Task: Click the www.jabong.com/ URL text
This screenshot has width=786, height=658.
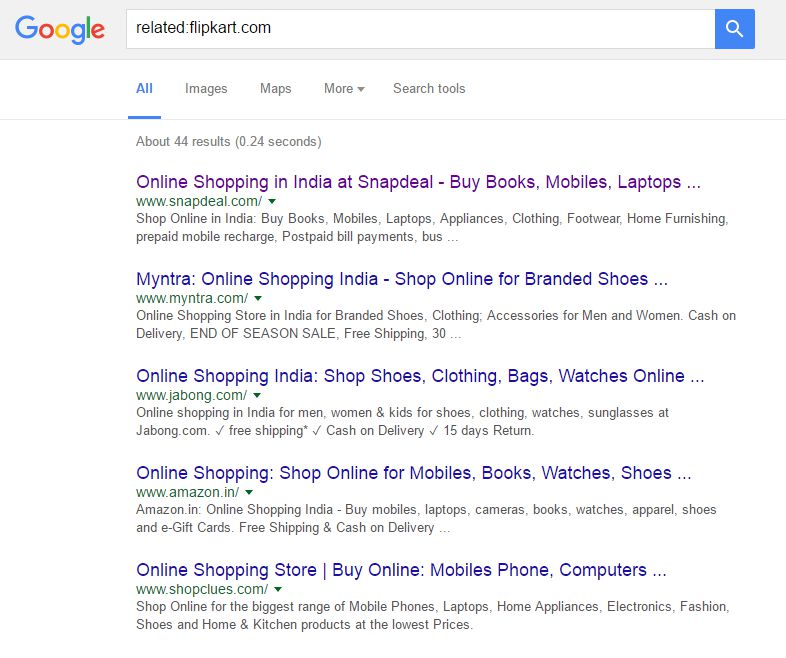Action: 191,395
